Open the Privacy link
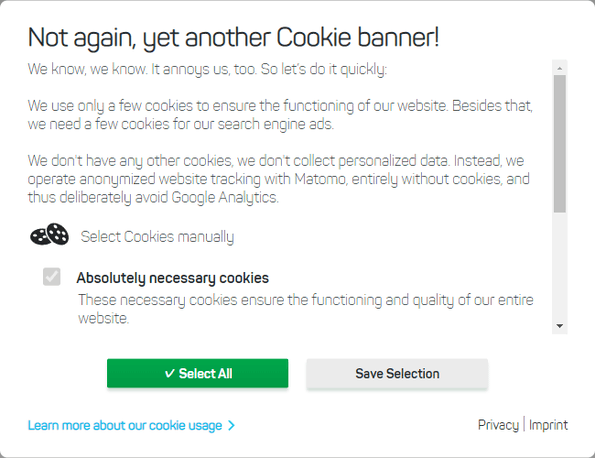 [x=498, y=425]
